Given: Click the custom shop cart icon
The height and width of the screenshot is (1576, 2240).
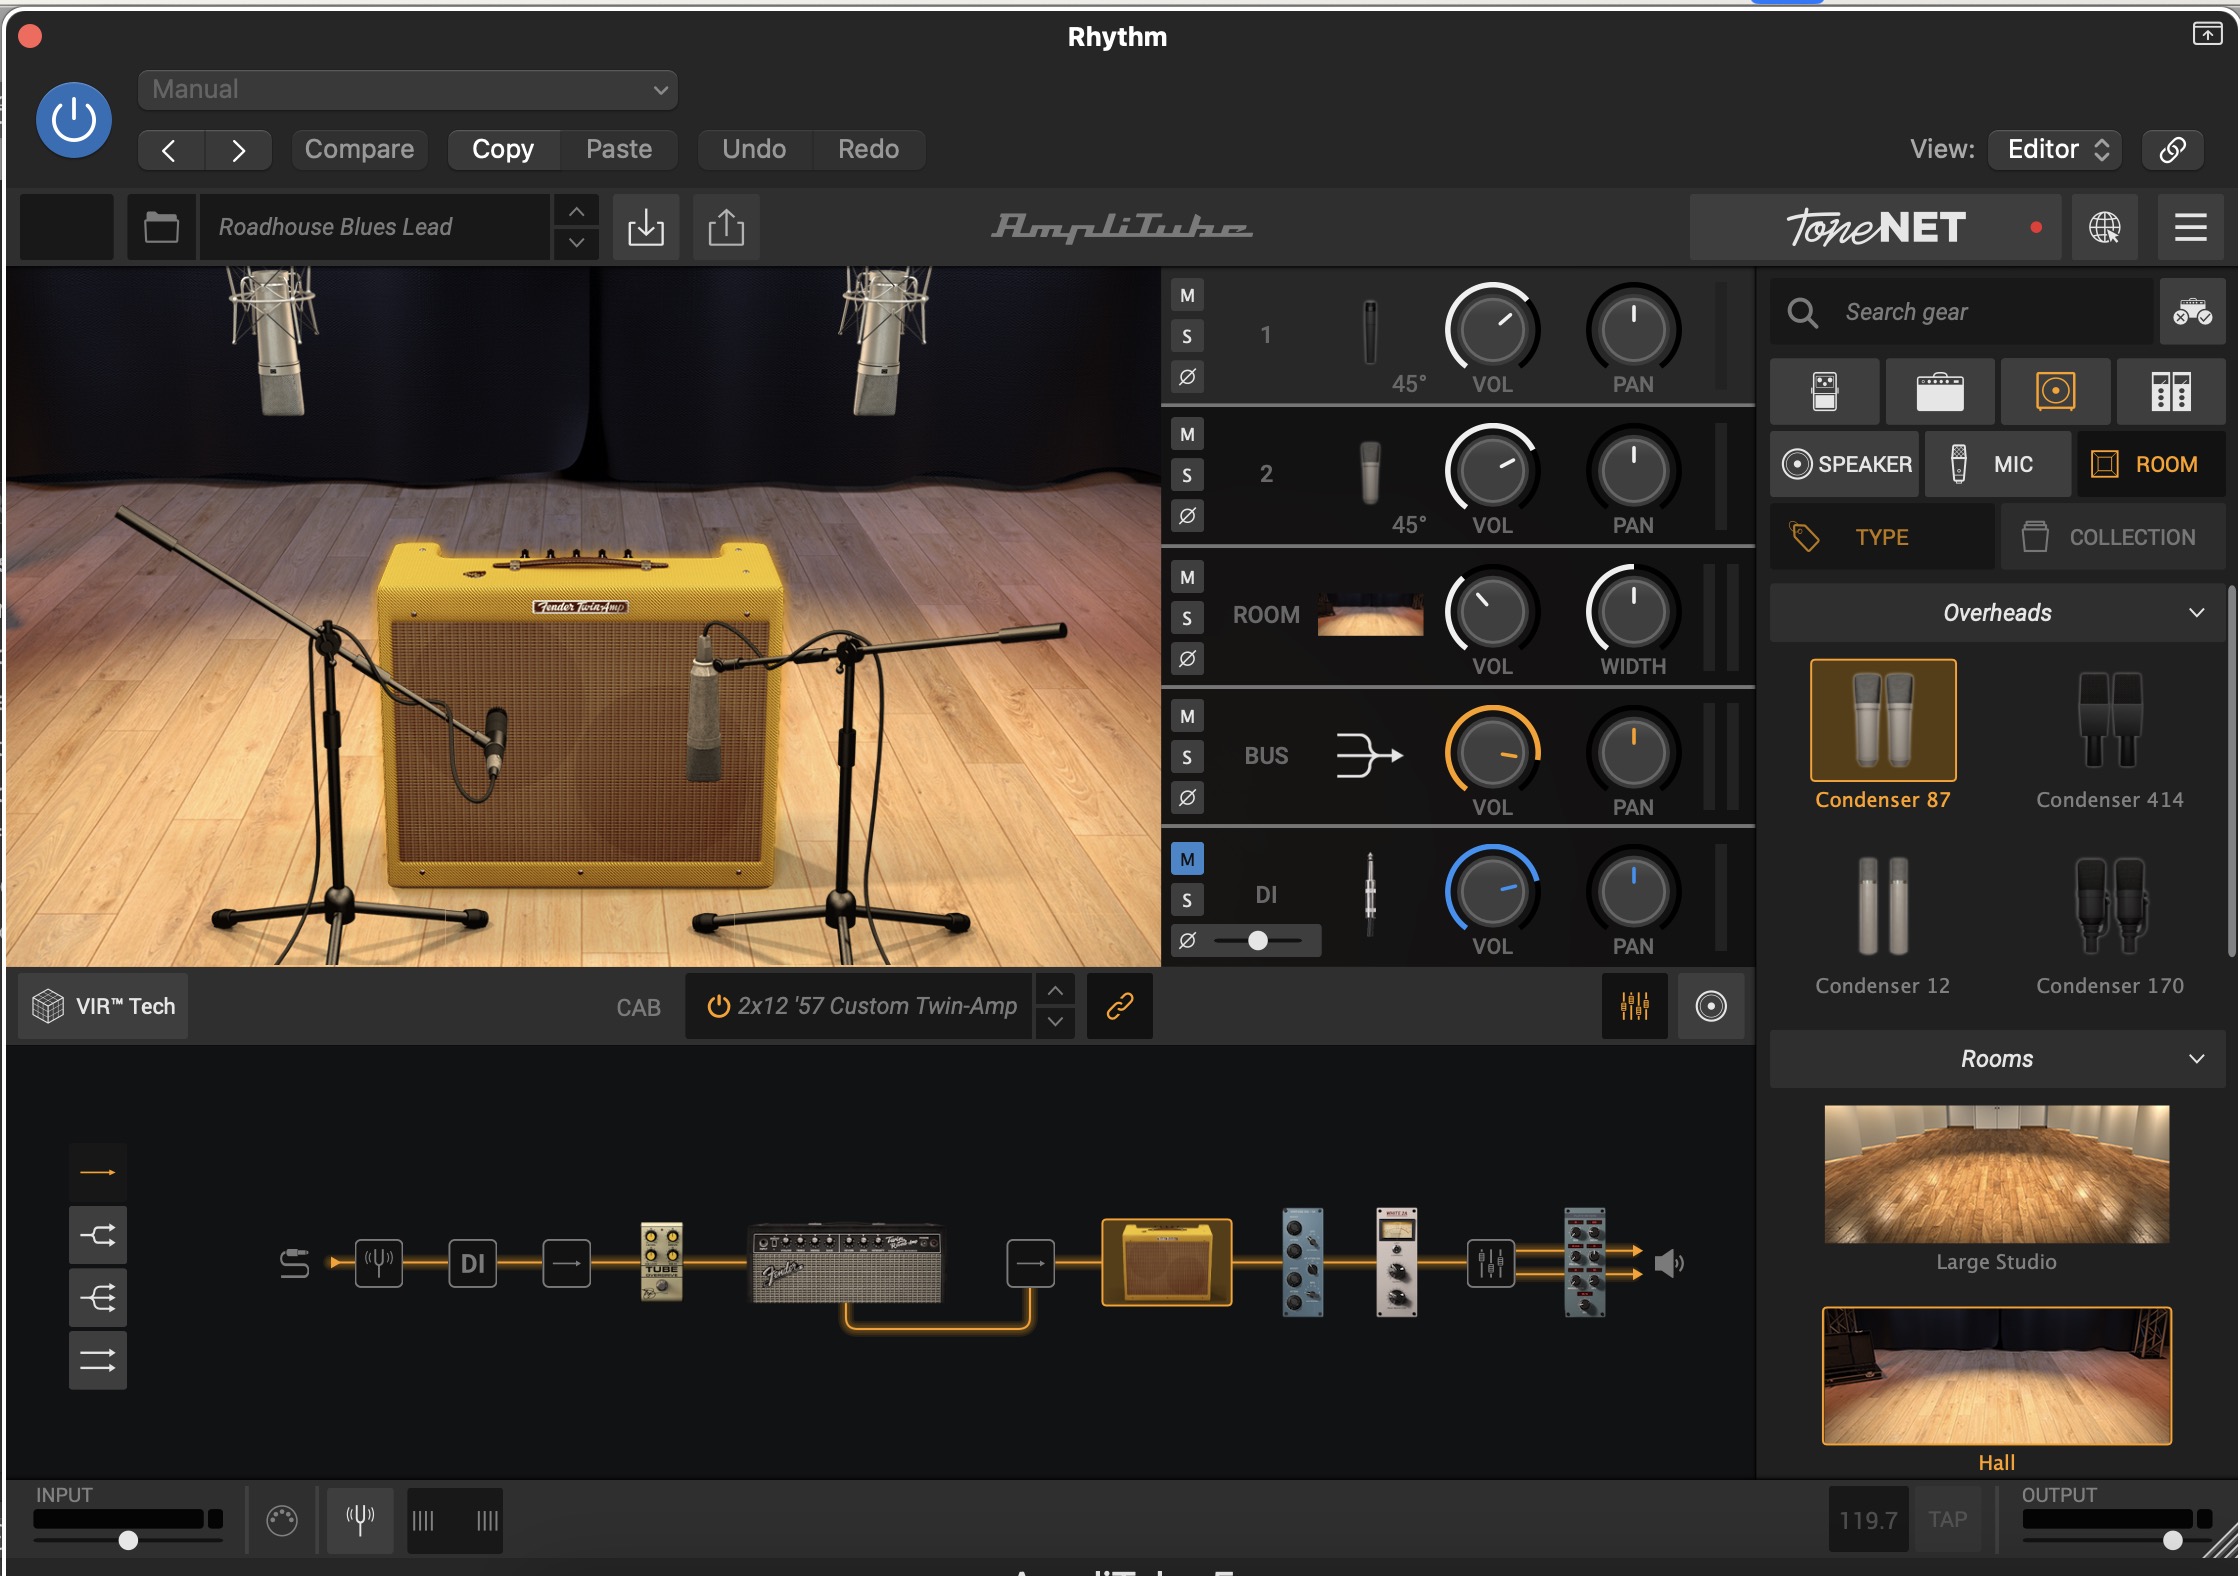Looking at the screenshot, I should coord(2192,313).
